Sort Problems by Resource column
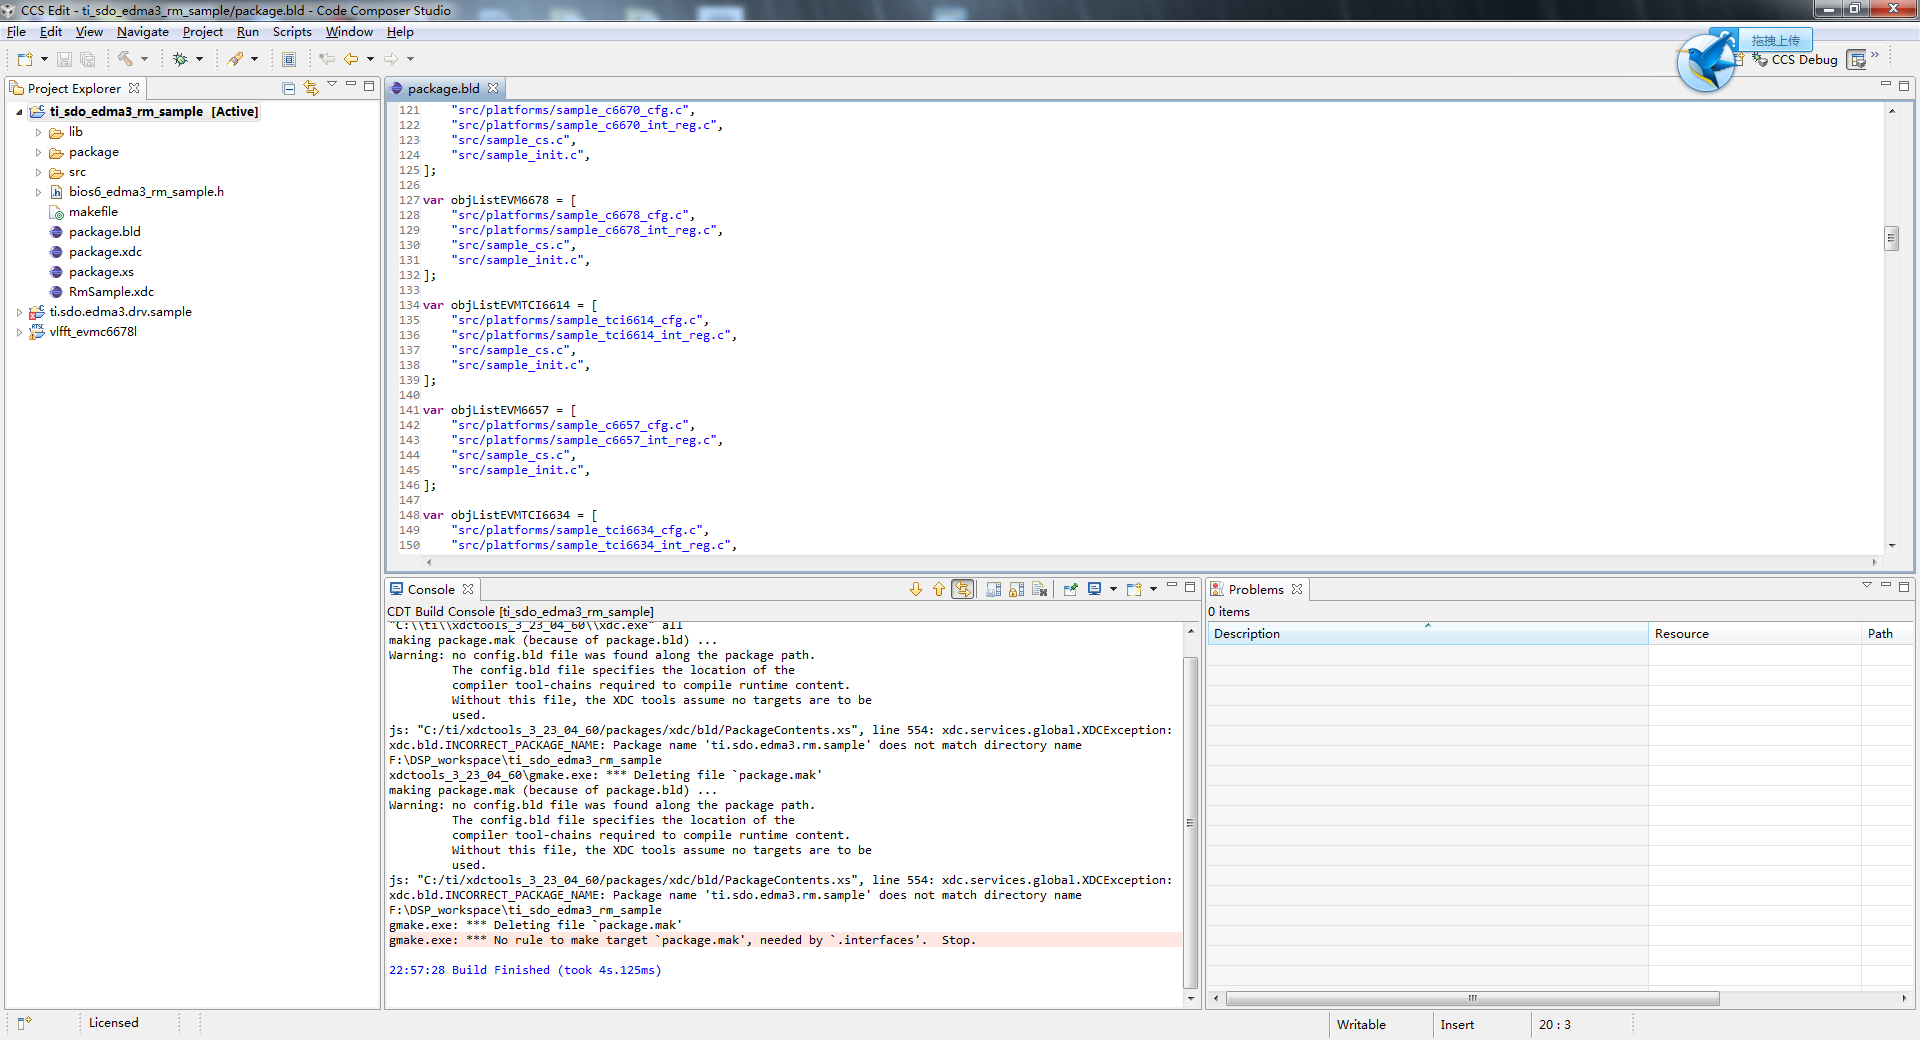Screen dimensions: 1920x1040 pos(1754,633)
